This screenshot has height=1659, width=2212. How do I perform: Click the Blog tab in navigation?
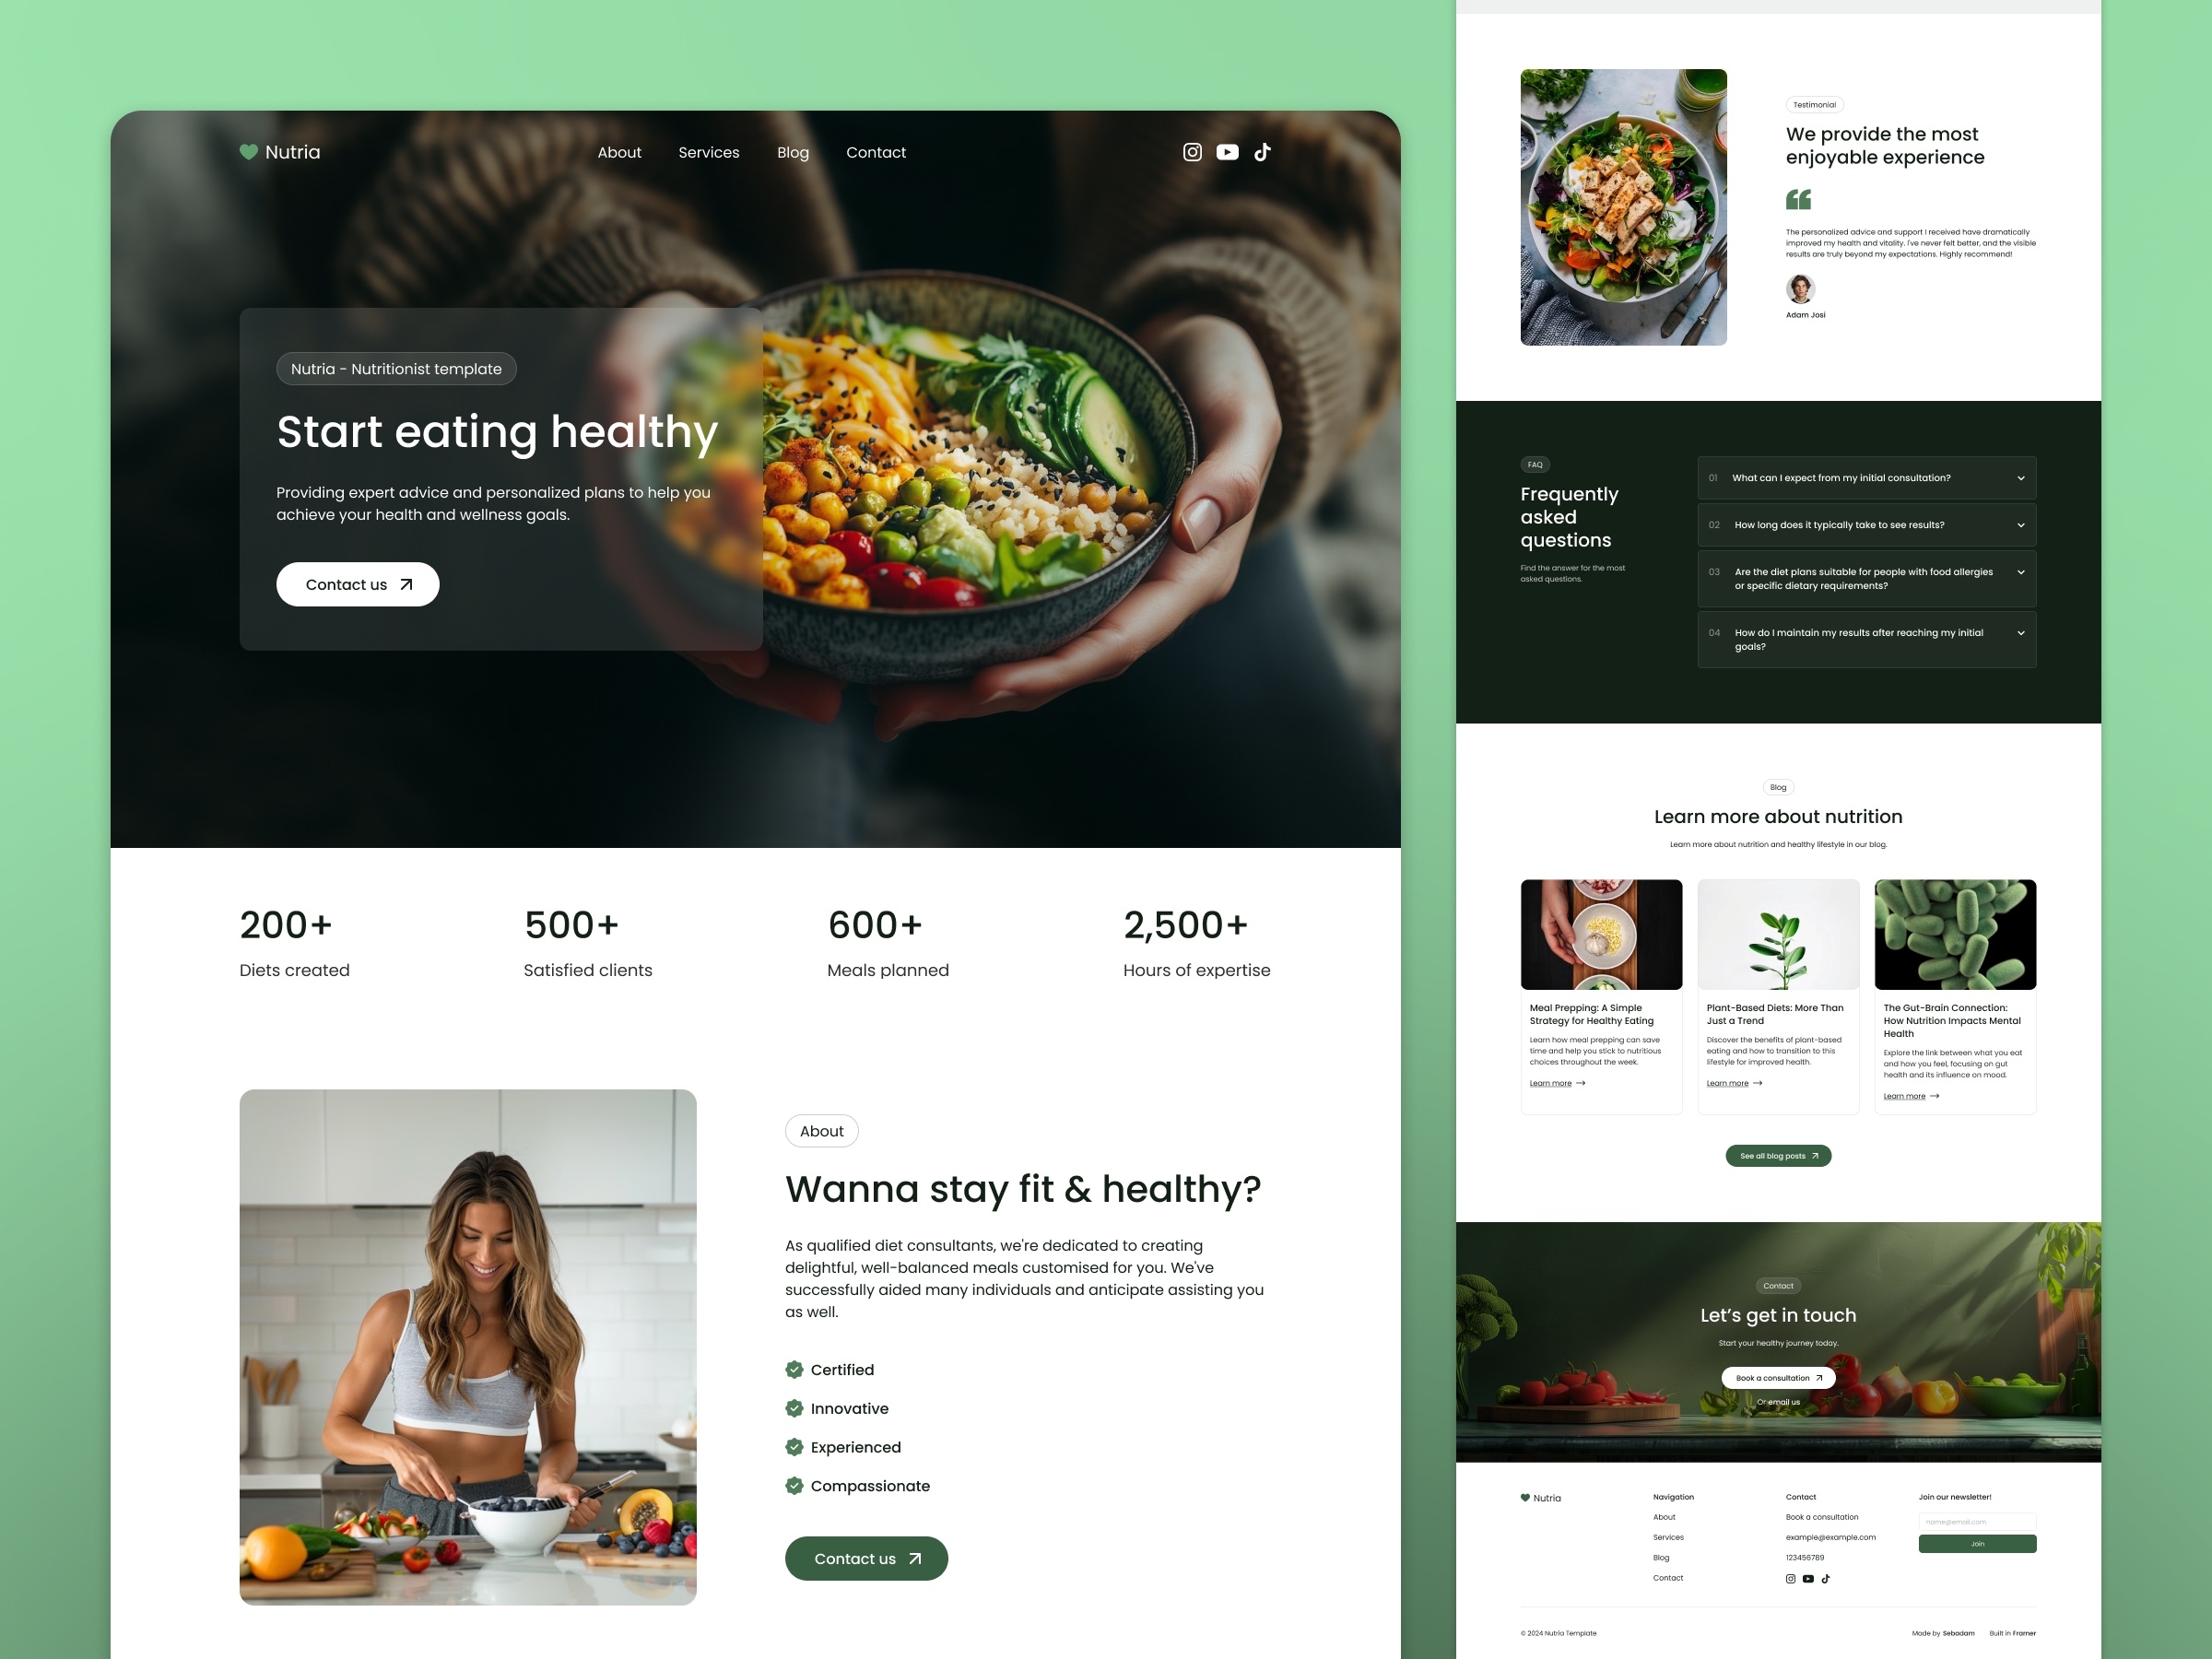click(793, 151)
